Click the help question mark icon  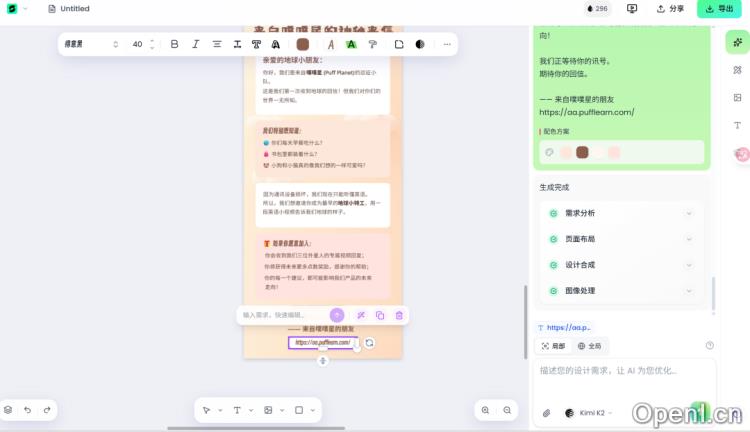pos(709,345)
